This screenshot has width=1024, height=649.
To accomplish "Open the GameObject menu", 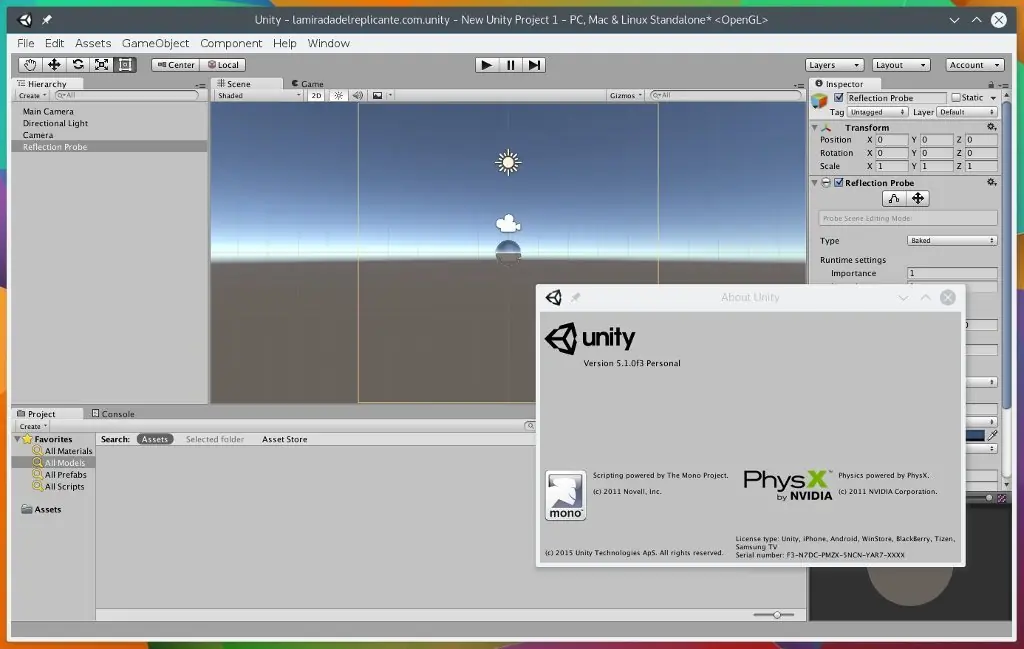I will click(155, 43).
